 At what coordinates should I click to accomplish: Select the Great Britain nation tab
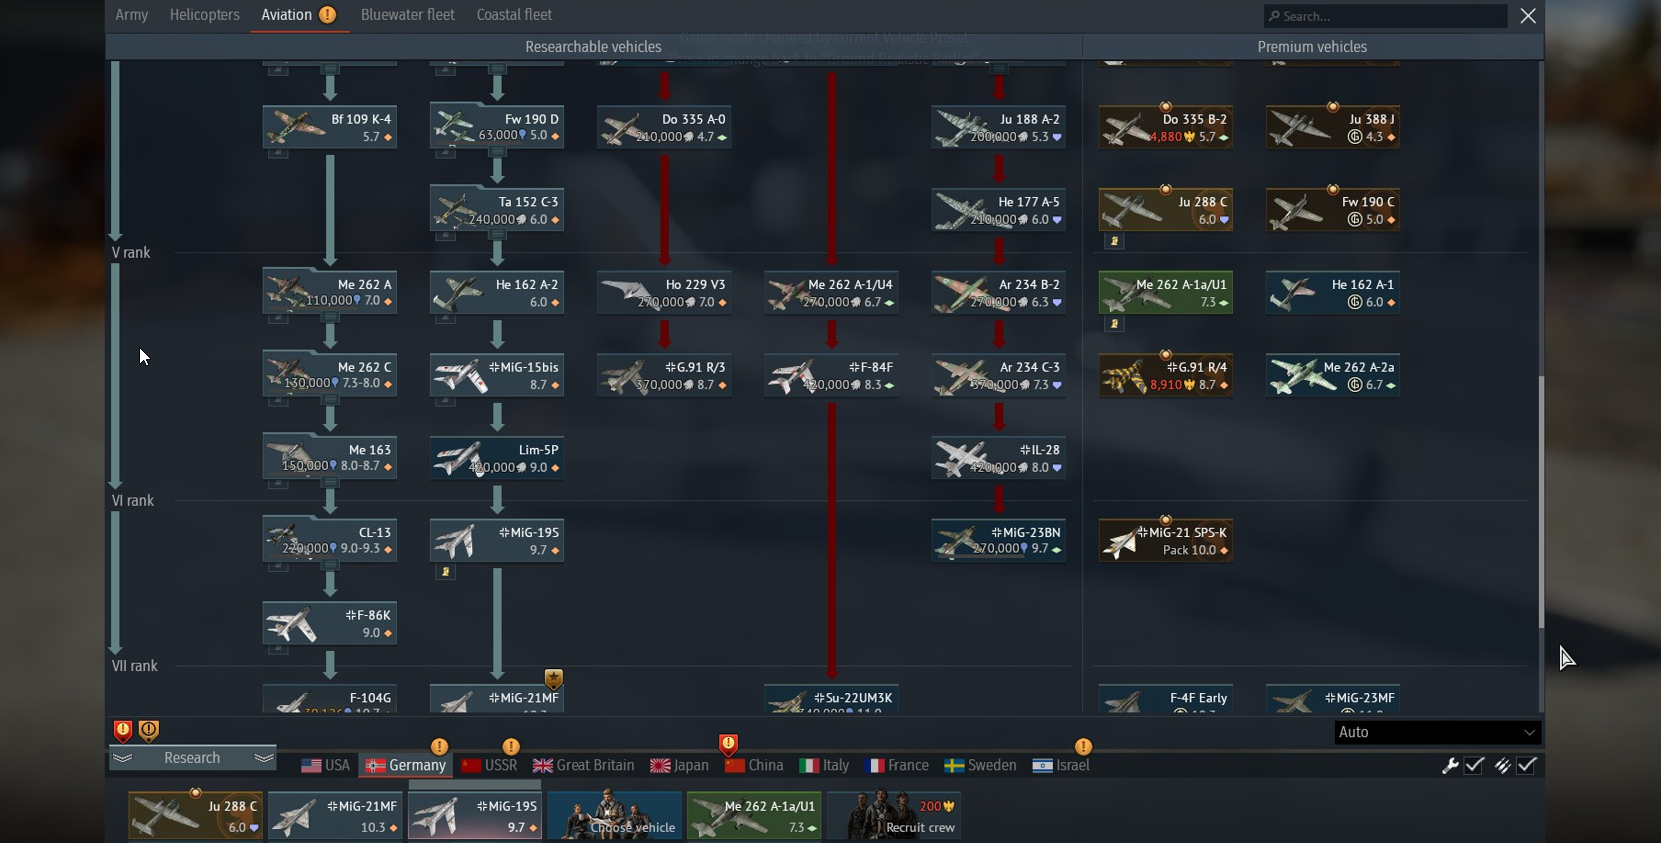point(584,765)
